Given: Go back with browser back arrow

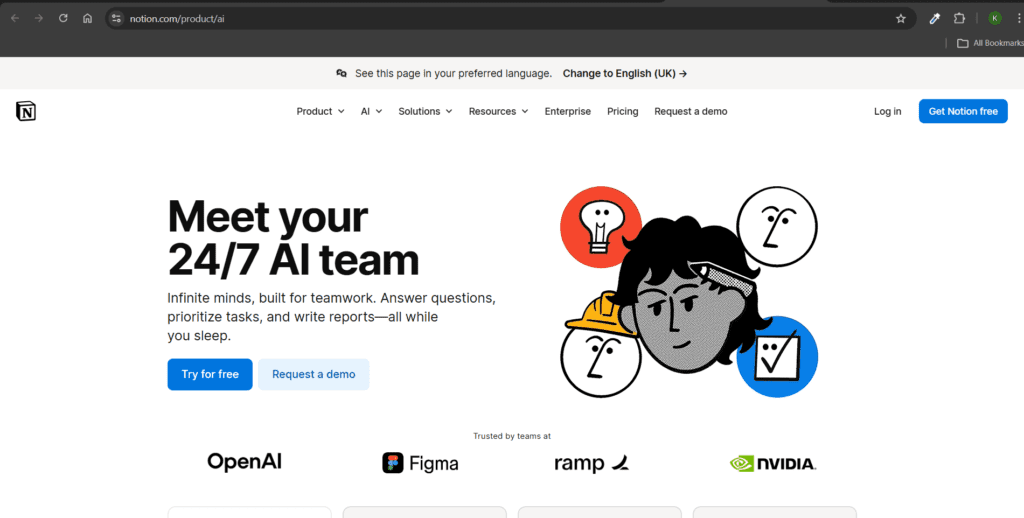Looking at the screenshot, I should [14, 18].
